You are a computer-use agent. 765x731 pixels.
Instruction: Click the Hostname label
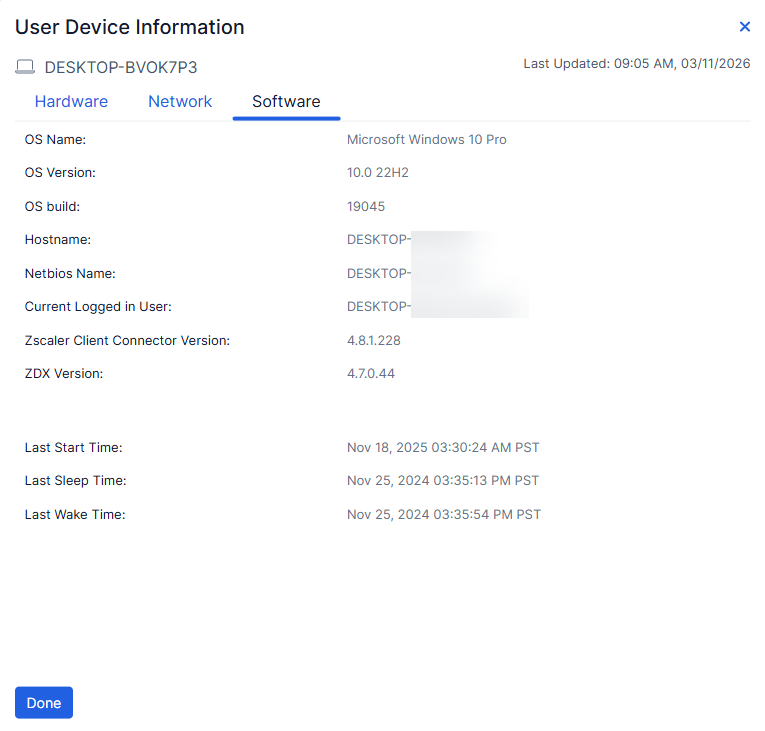(x=58, y=240)
